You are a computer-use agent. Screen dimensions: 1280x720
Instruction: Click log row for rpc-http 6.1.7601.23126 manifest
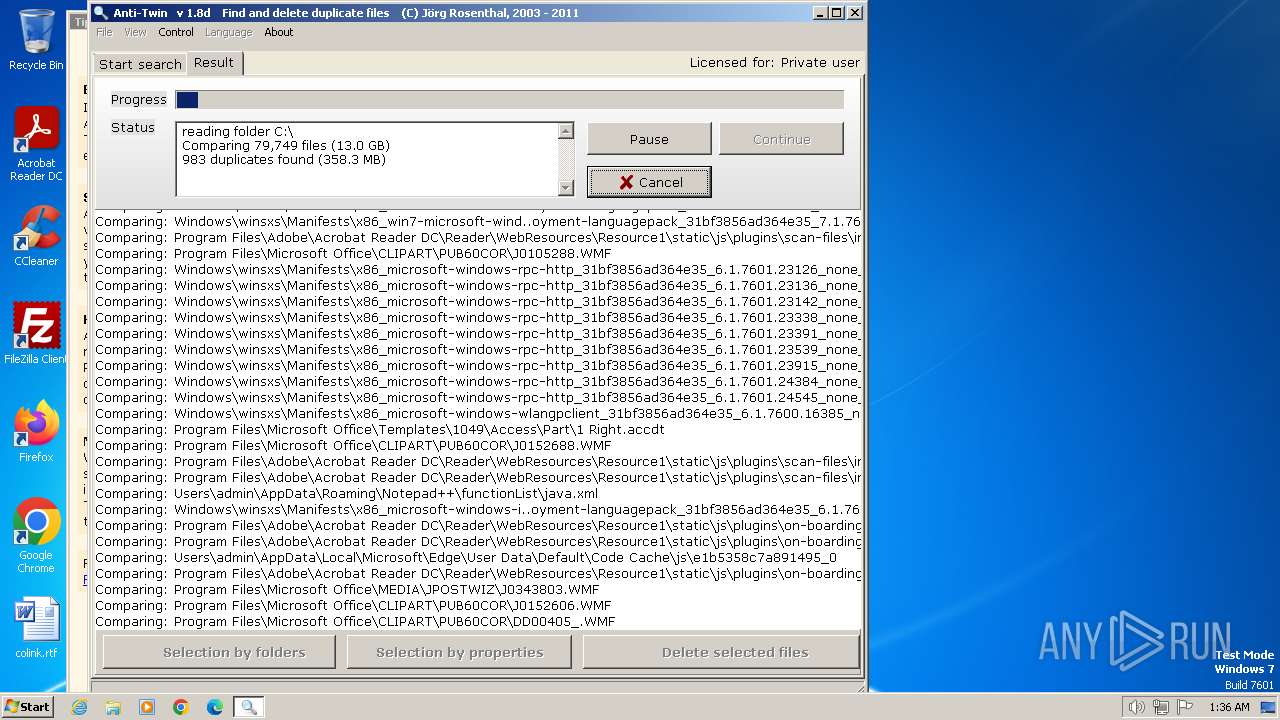(x=477, y=269)
